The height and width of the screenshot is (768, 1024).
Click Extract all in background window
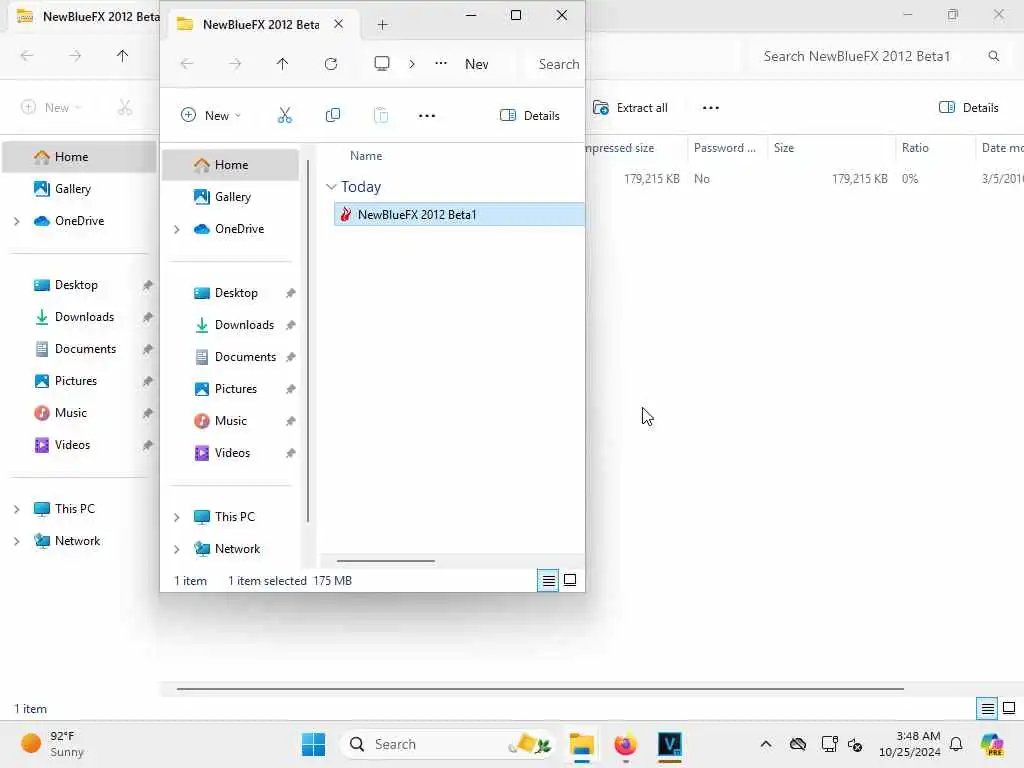tap(630, 108)
